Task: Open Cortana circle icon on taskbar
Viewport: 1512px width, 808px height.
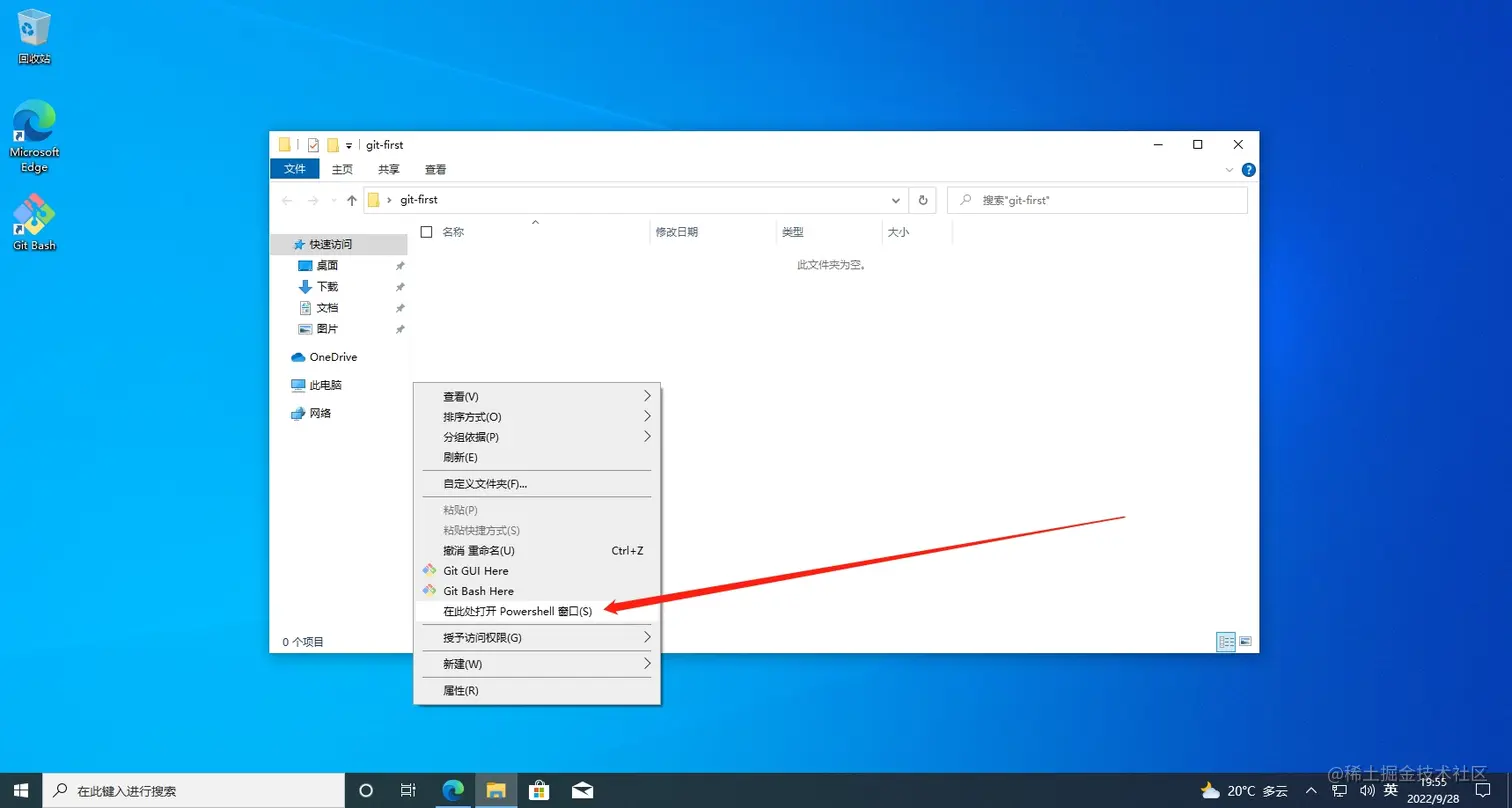Action: tap(366, 790)
